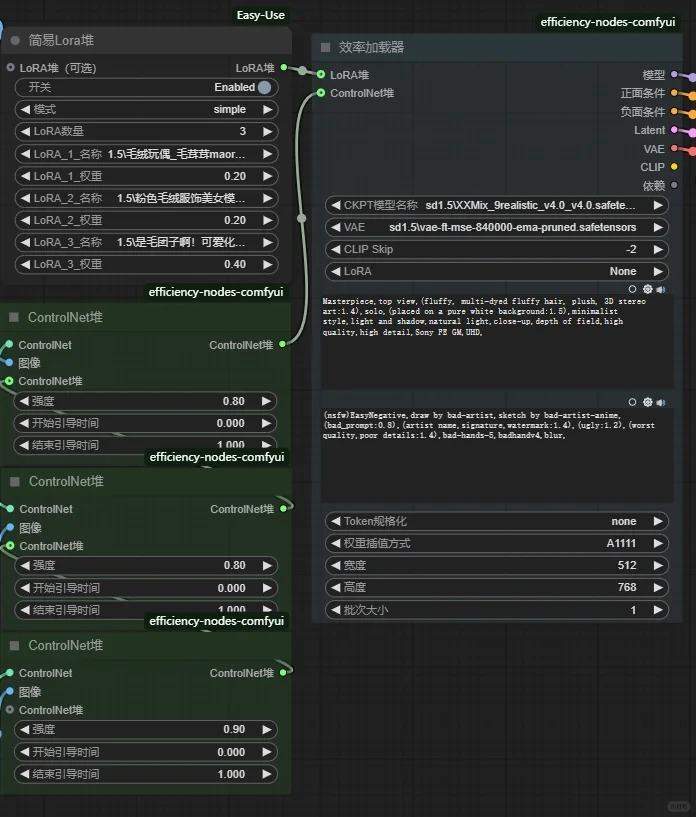Open the LoRA None dropdown
Image resolution: width=696 pixels, height=817 pixels.
pyautogui.click(x=497, y=271)
